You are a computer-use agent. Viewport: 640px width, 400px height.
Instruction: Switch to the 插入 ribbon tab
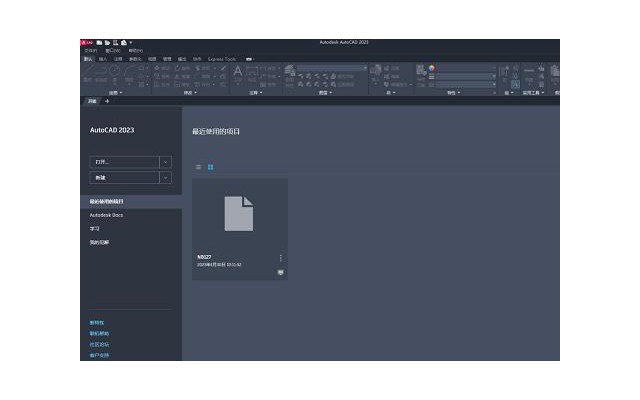click(x=102, y=59)
